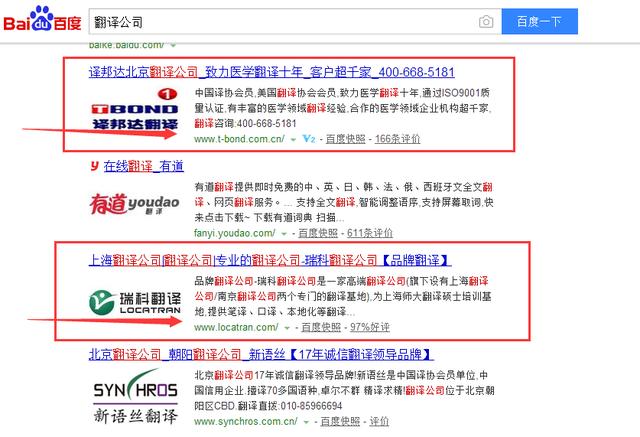Open 百度快照 for youdao result

pos(318,233)
